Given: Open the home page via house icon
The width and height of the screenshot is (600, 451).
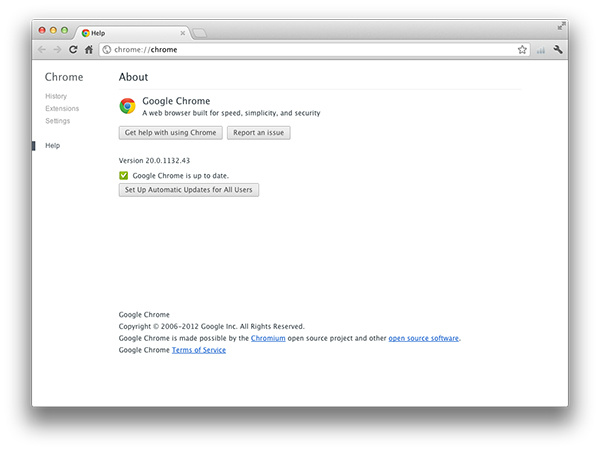Looking at the screenshot, I should 89,49.
